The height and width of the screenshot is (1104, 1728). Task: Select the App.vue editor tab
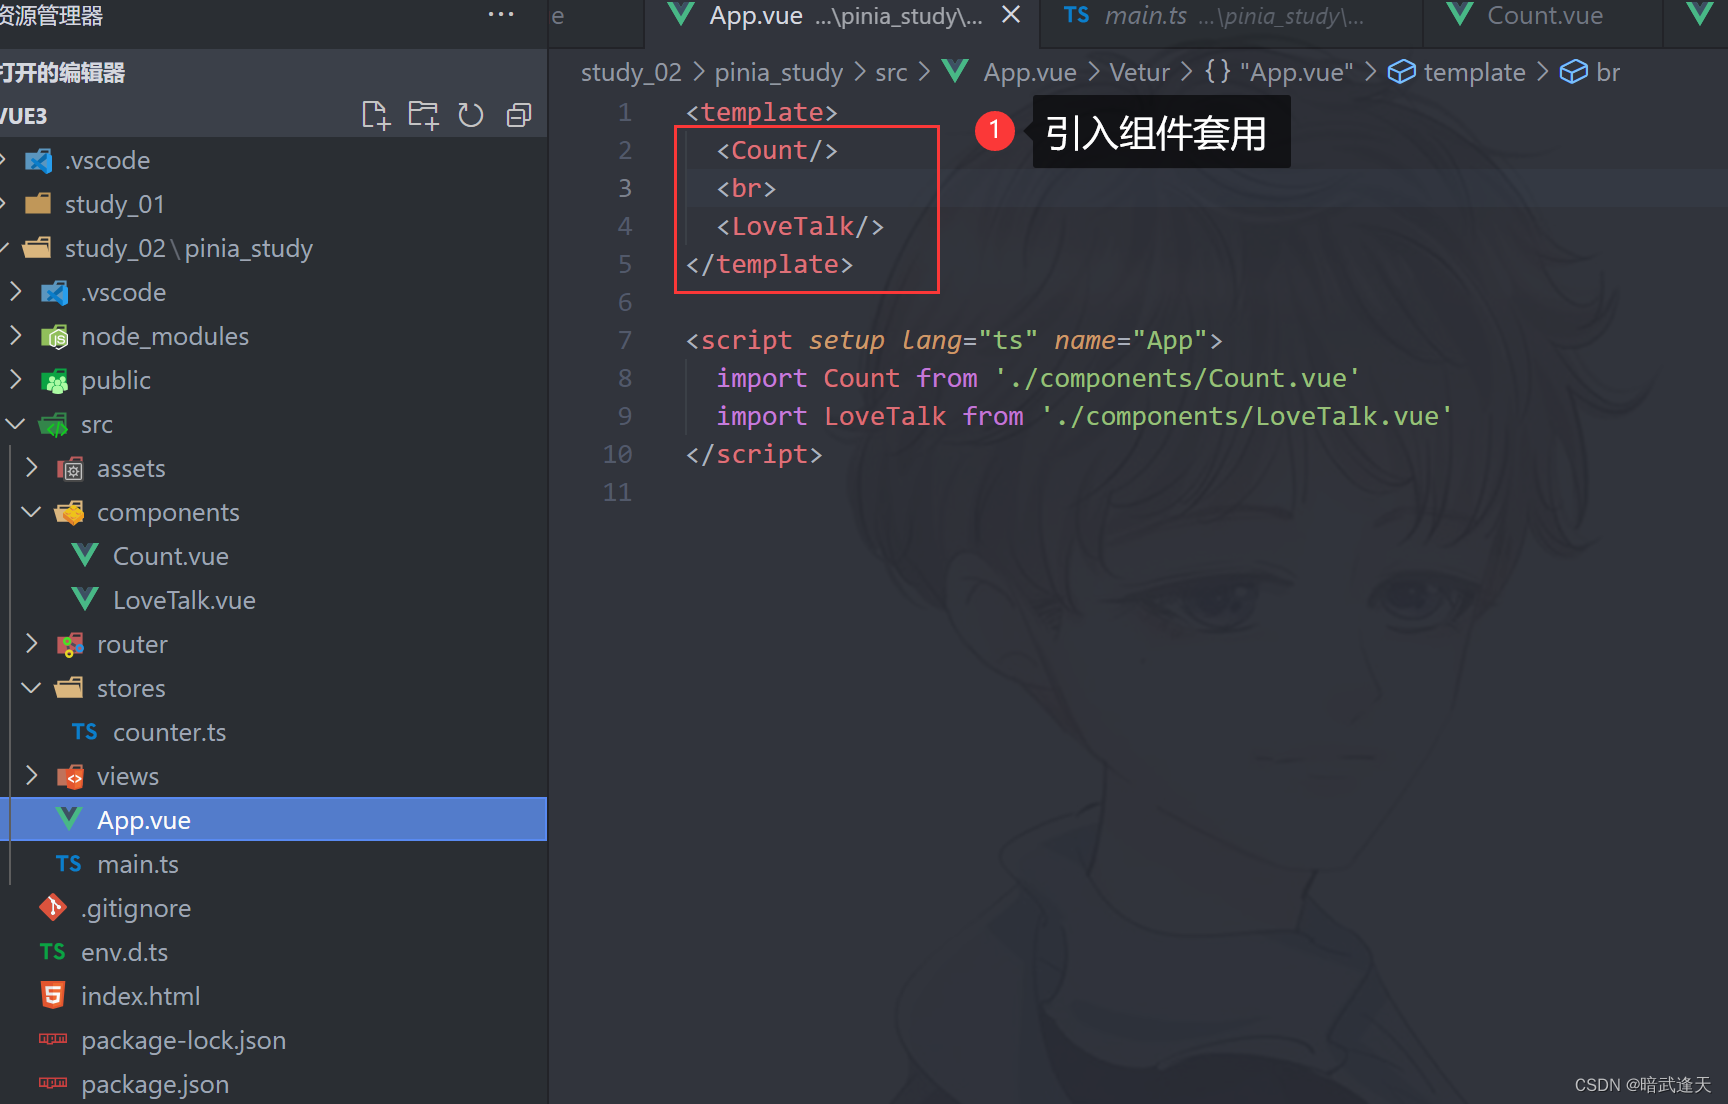(843, 16)
